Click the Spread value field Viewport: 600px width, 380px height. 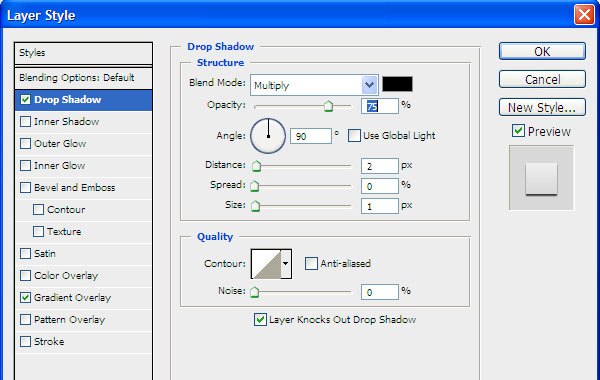pyautogui.click(x=380, y=186)
